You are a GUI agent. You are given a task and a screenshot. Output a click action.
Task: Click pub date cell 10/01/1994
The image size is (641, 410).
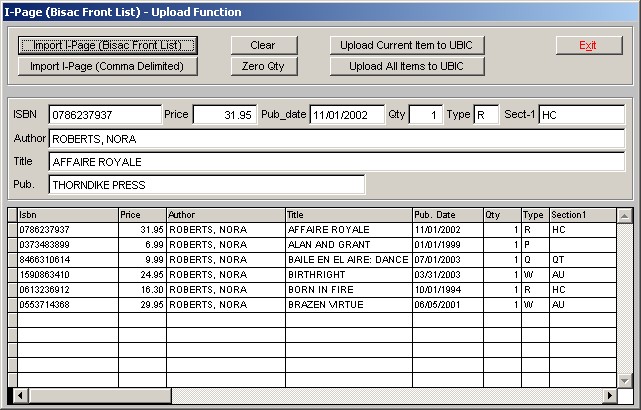tap(448, 290)
